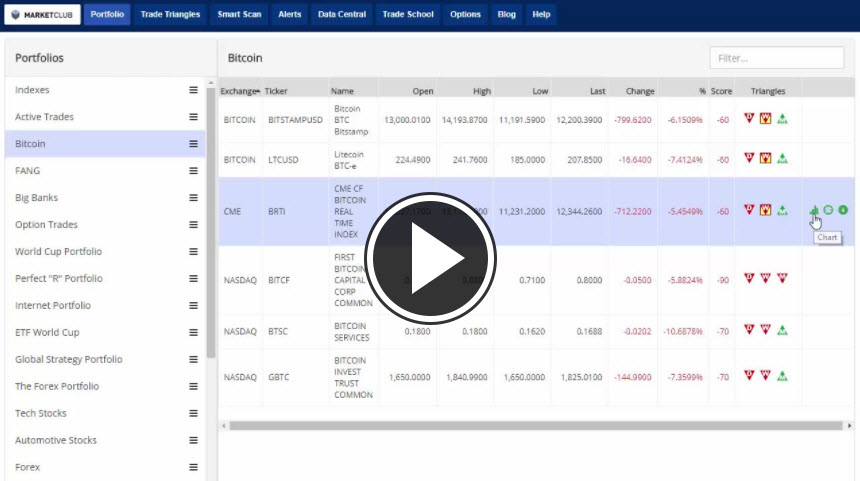Click the solid green circle icon in BRTI row

coord(843,210)
